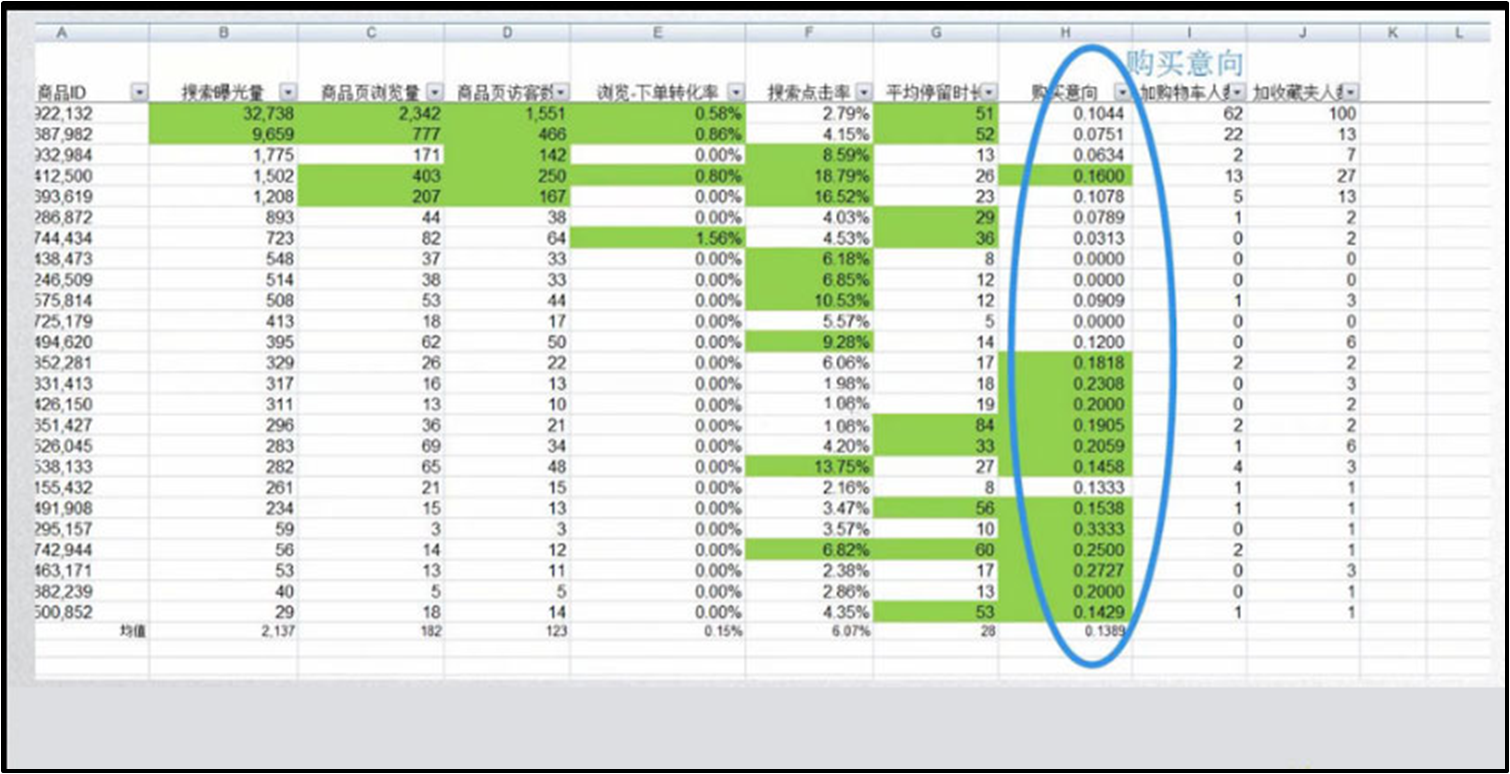Select the column E header
The height and width of the screenshot is (774, 1510).
(657, 33)
